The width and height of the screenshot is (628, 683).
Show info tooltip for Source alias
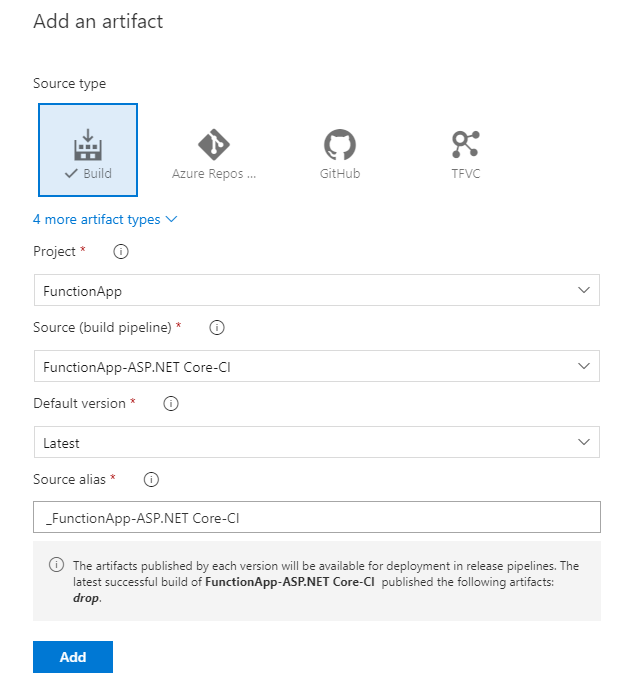pyautogui.click(x=151, y=480)
